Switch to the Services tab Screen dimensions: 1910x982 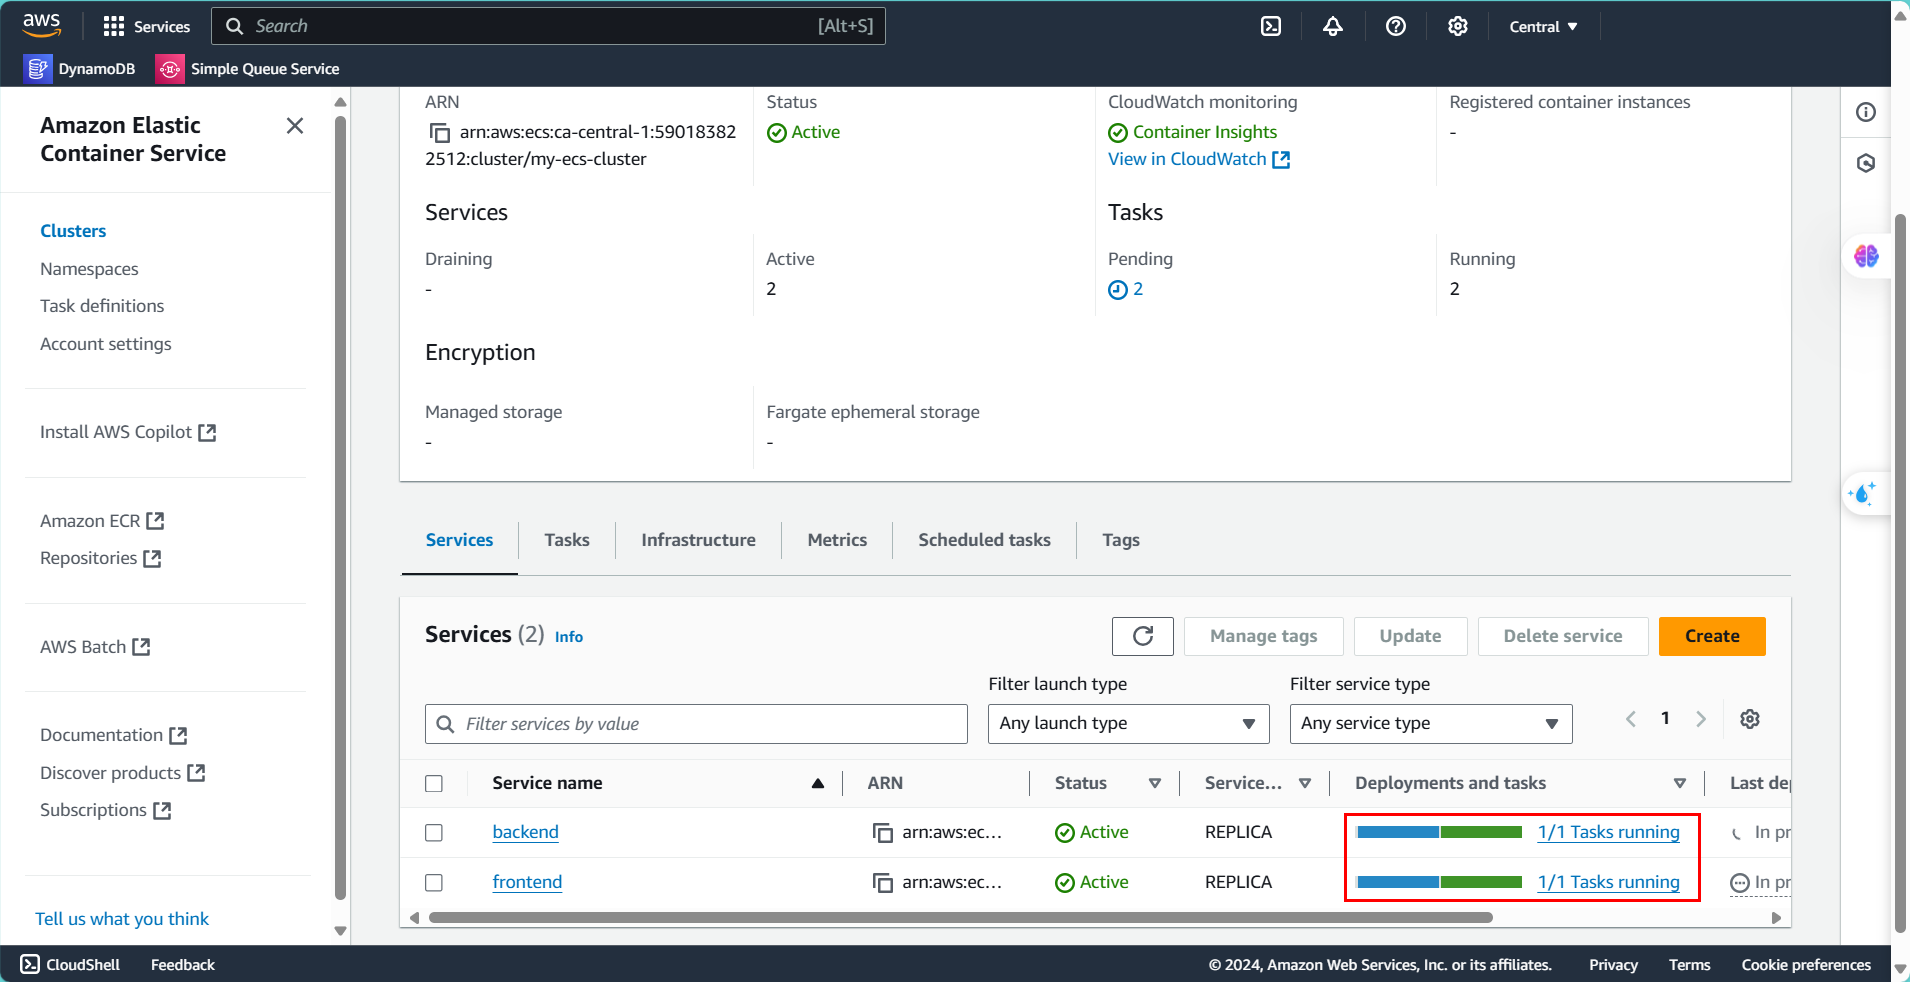[x=459, y=540]
